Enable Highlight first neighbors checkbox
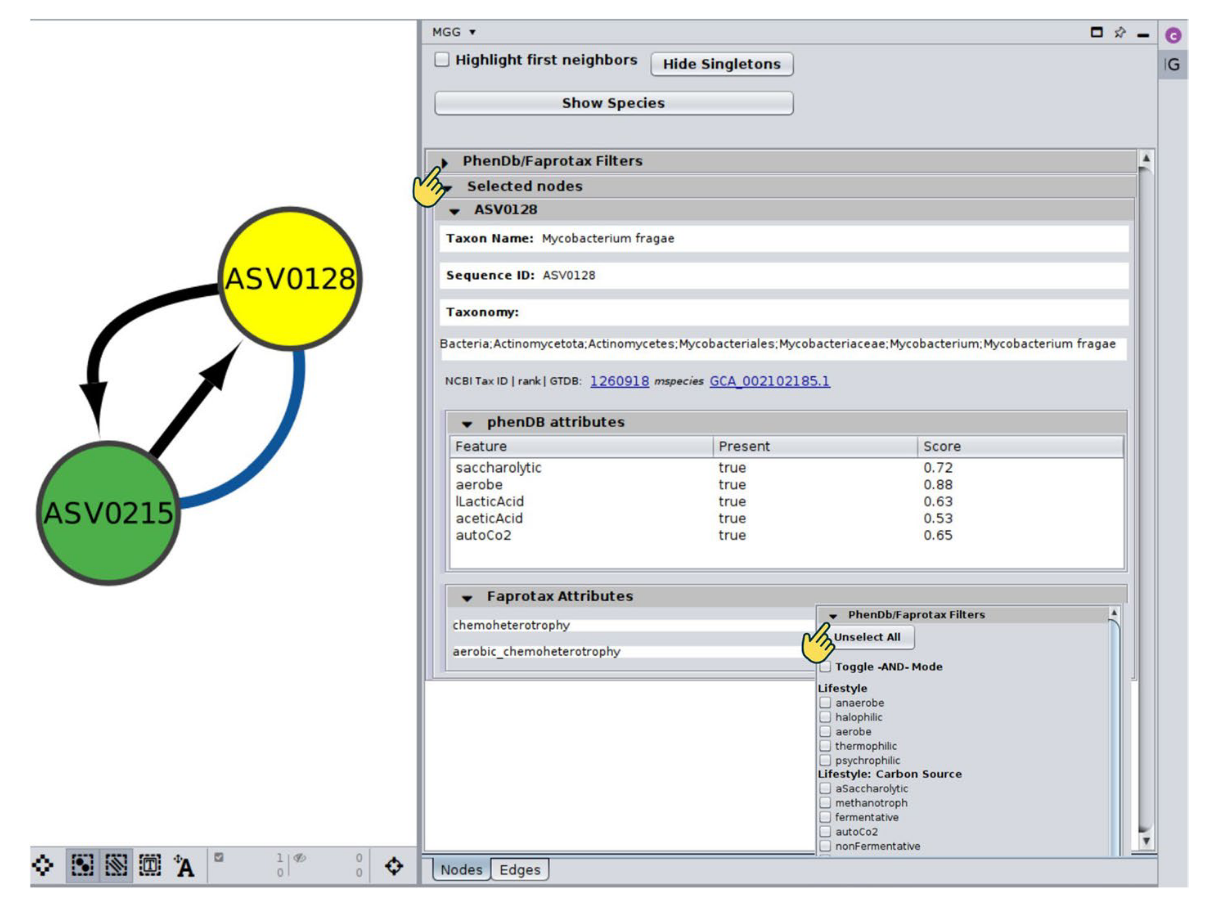1232x900 pixels. coord(442,60)
